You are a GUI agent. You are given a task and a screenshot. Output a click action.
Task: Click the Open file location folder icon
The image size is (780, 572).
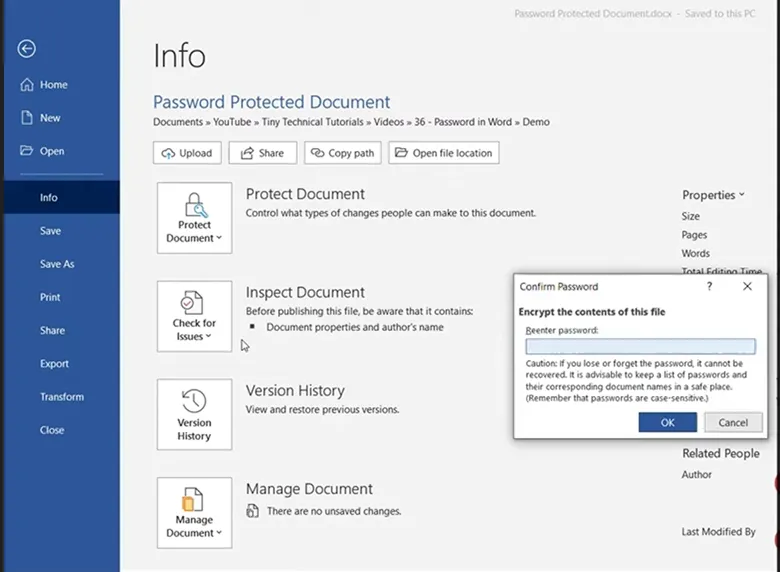[401, 152]
